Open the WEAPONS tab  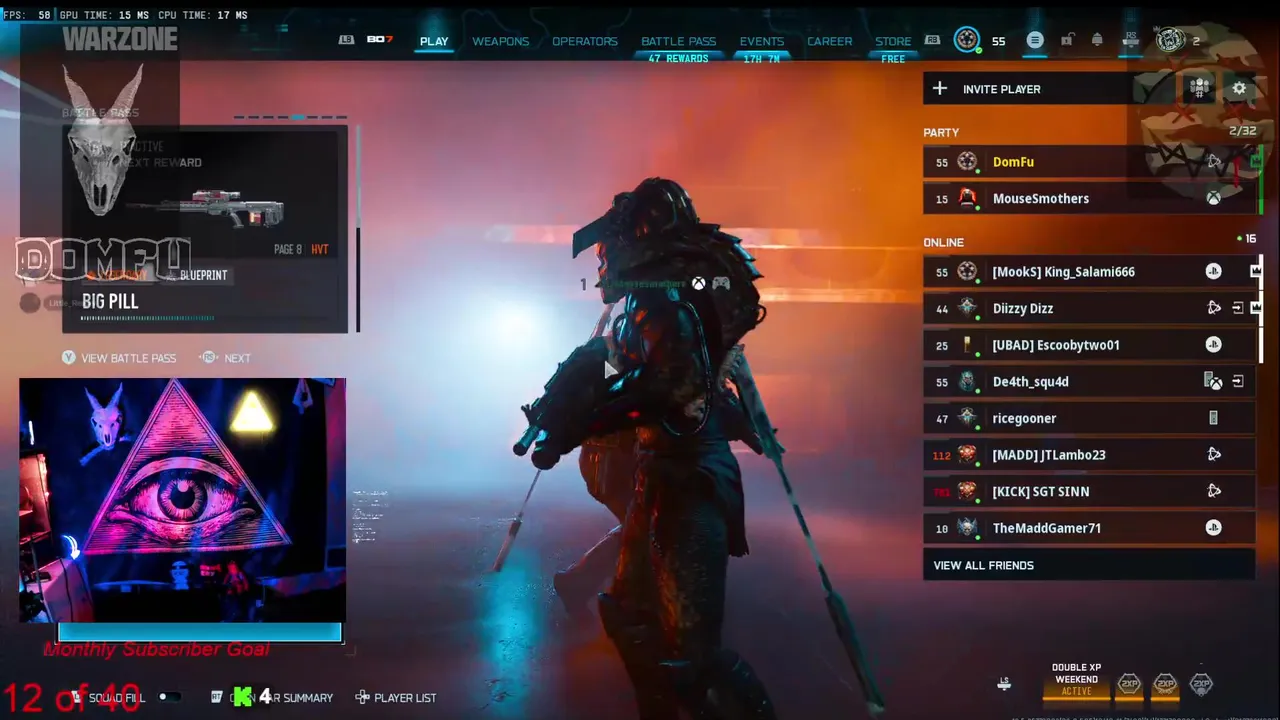point(501,41)
